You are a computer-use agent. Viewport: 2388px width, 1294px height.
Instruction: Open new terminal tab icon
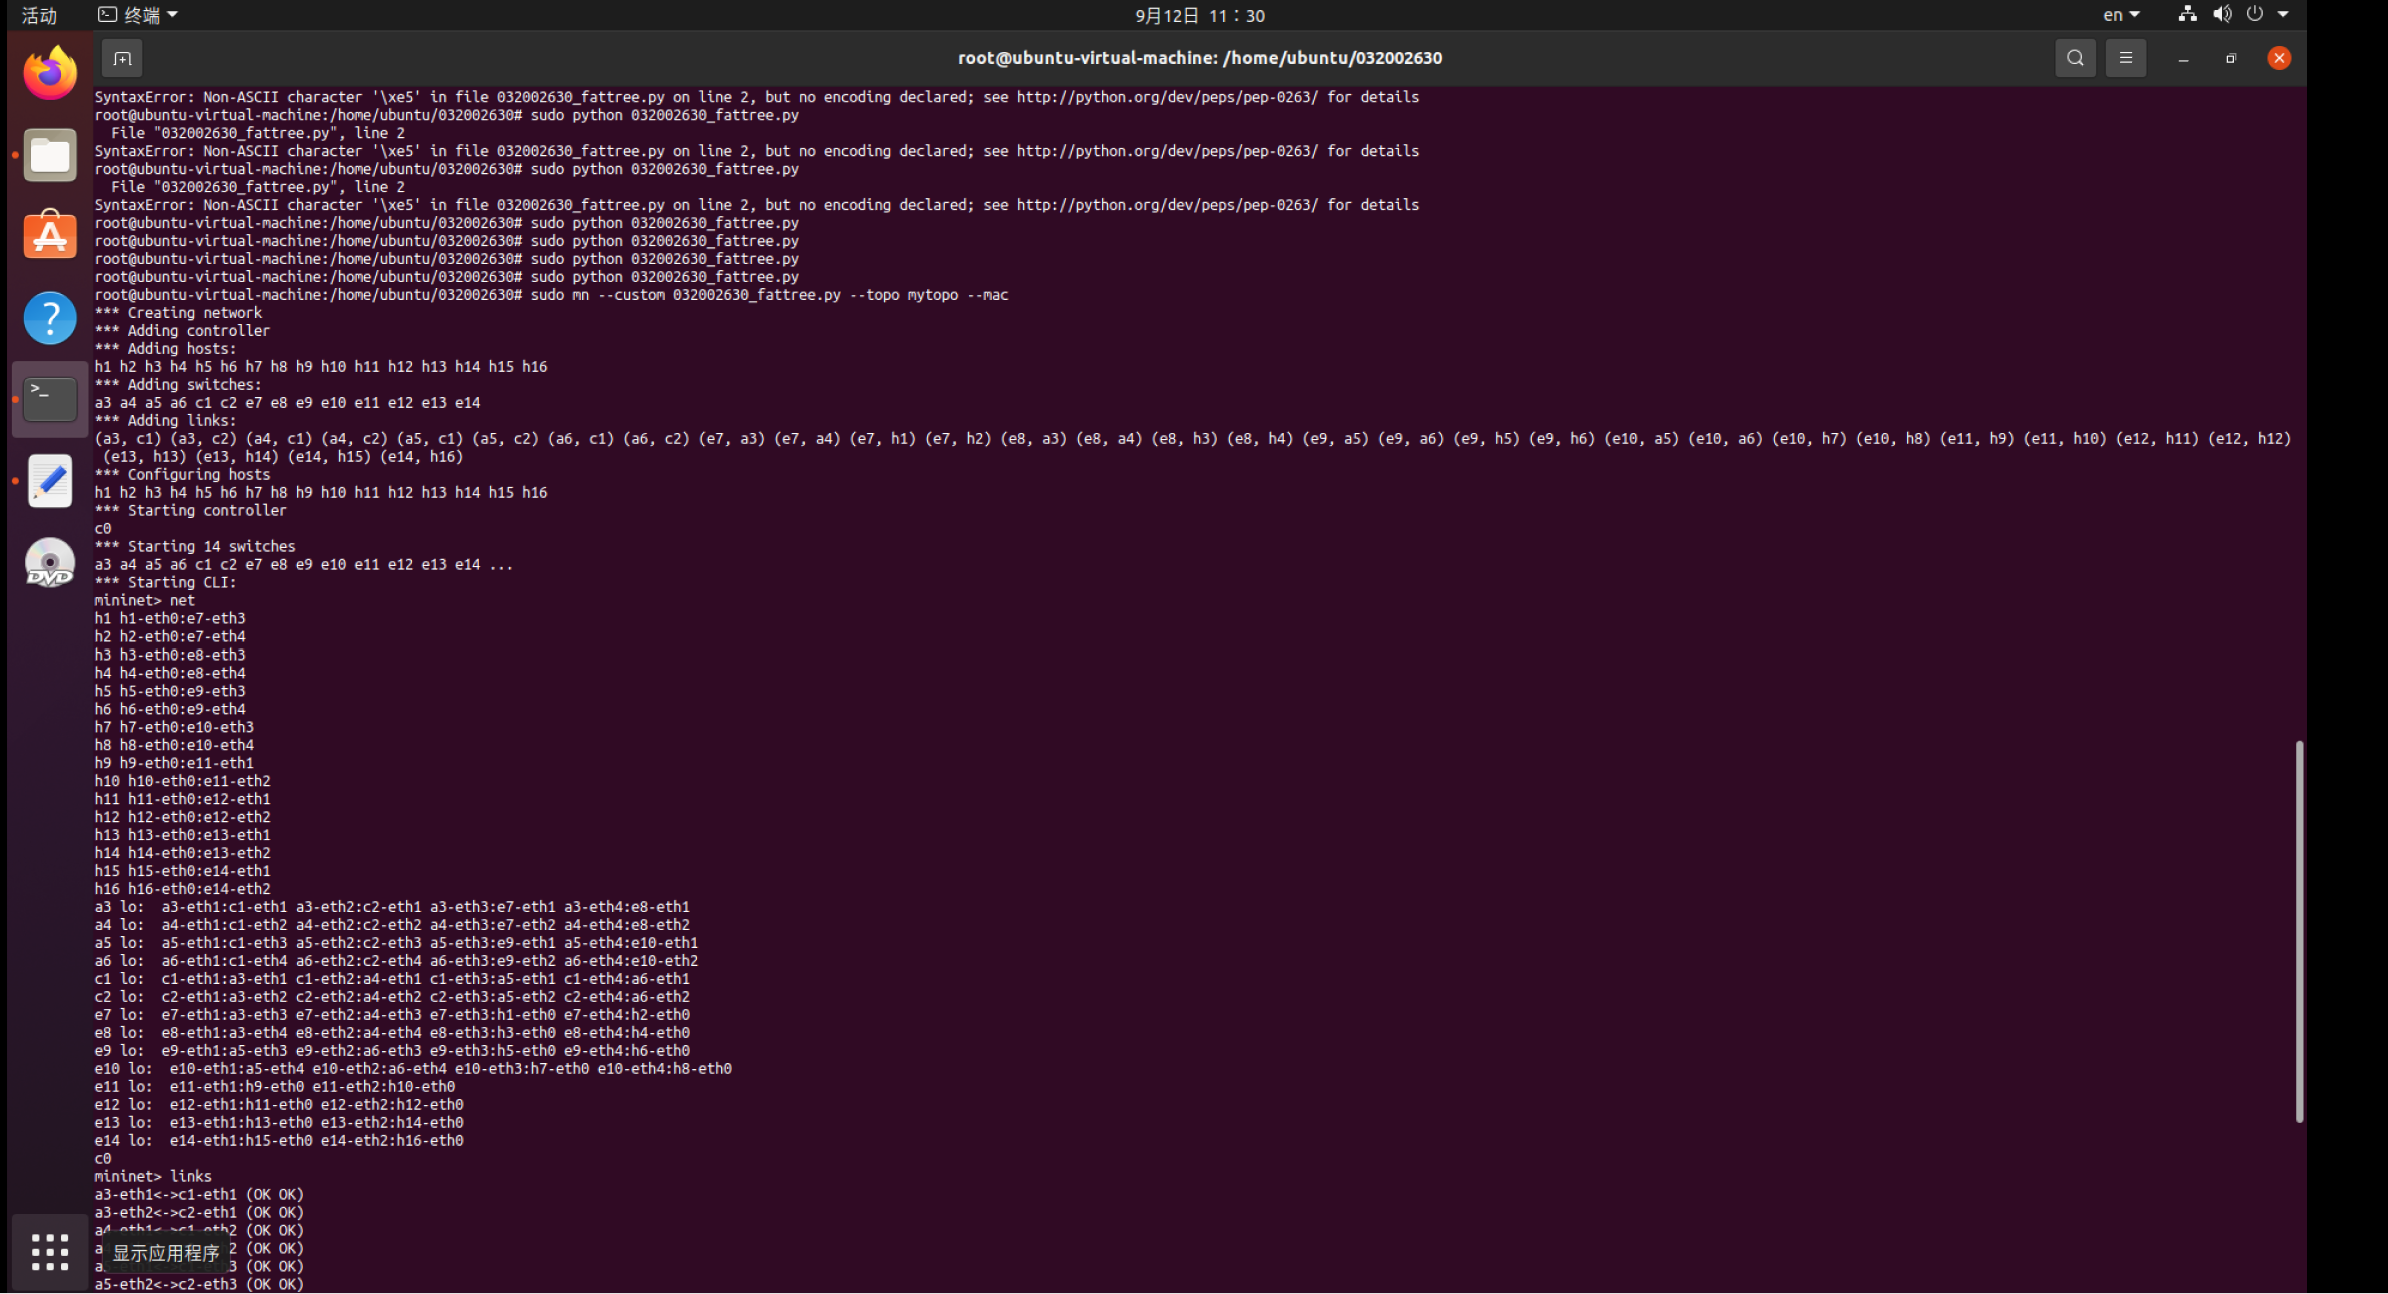pyautogui.click(x=122, y=58)
